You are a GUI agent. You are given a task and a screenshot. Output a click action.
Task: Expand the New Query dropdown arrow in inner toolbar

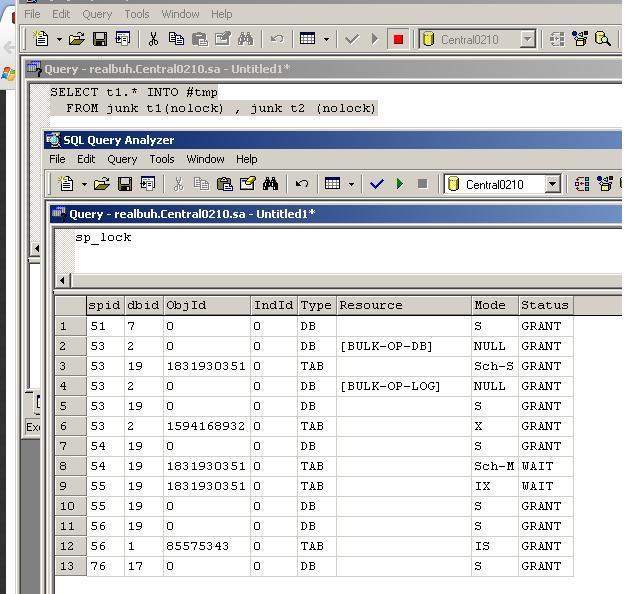[x=83, y=184]
